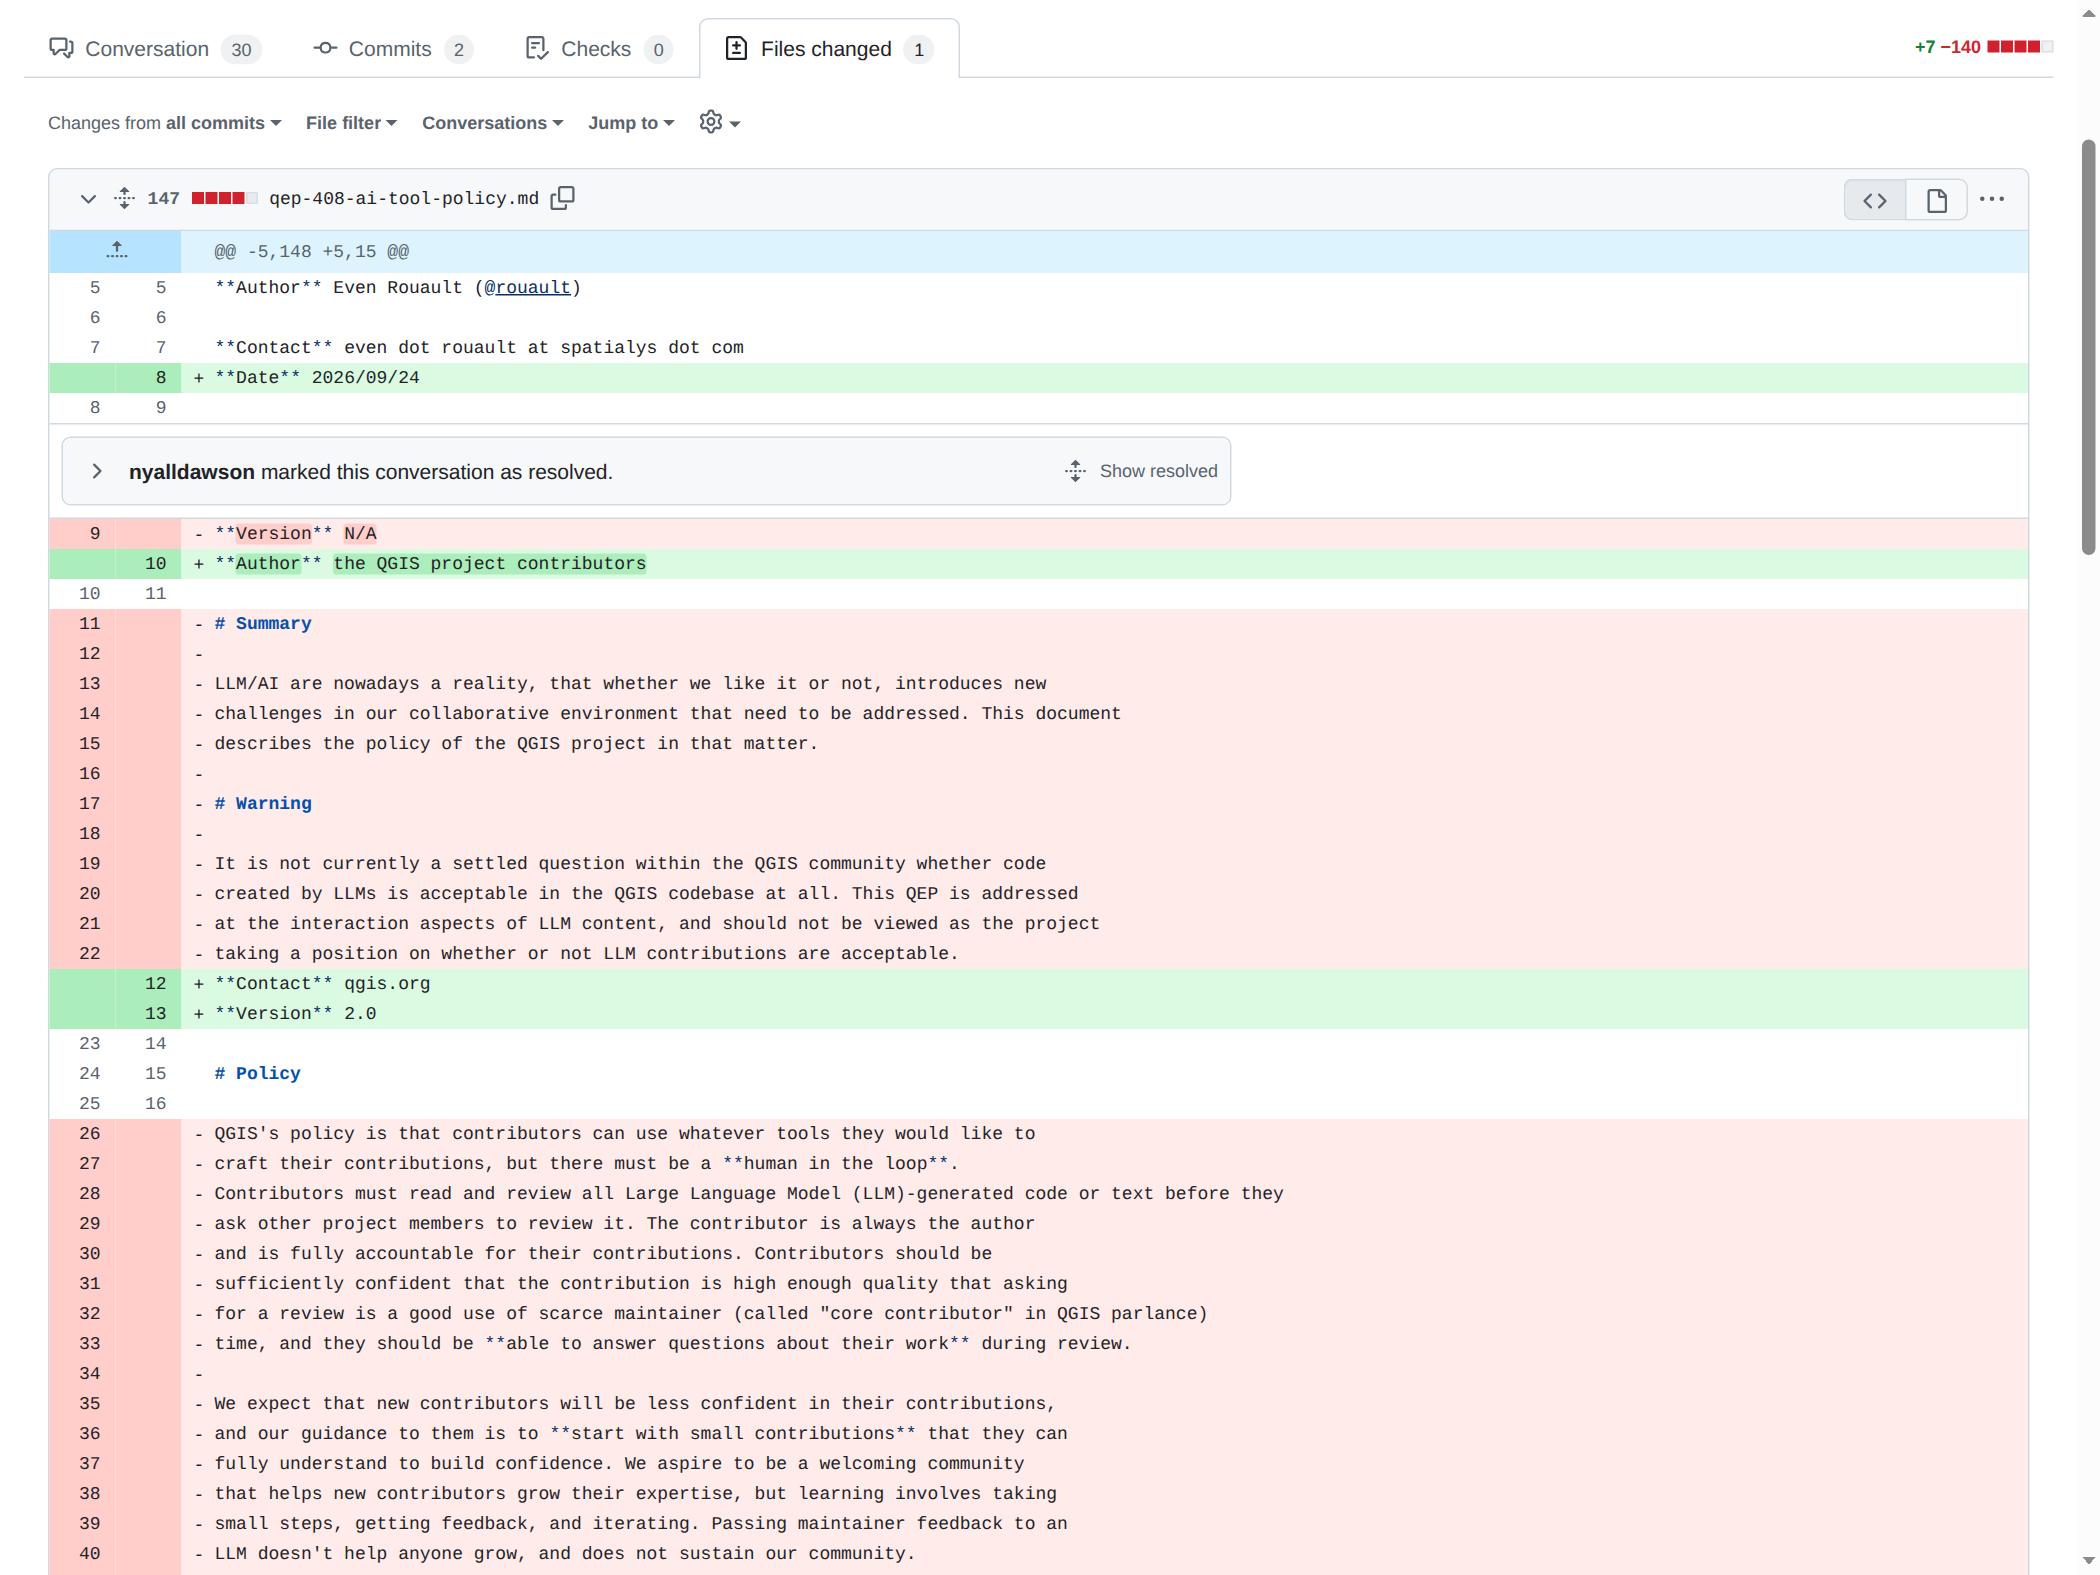Screen dimensions: 2100x1575
Task: Click Show resolved button
Action: tap(1141, 471)
